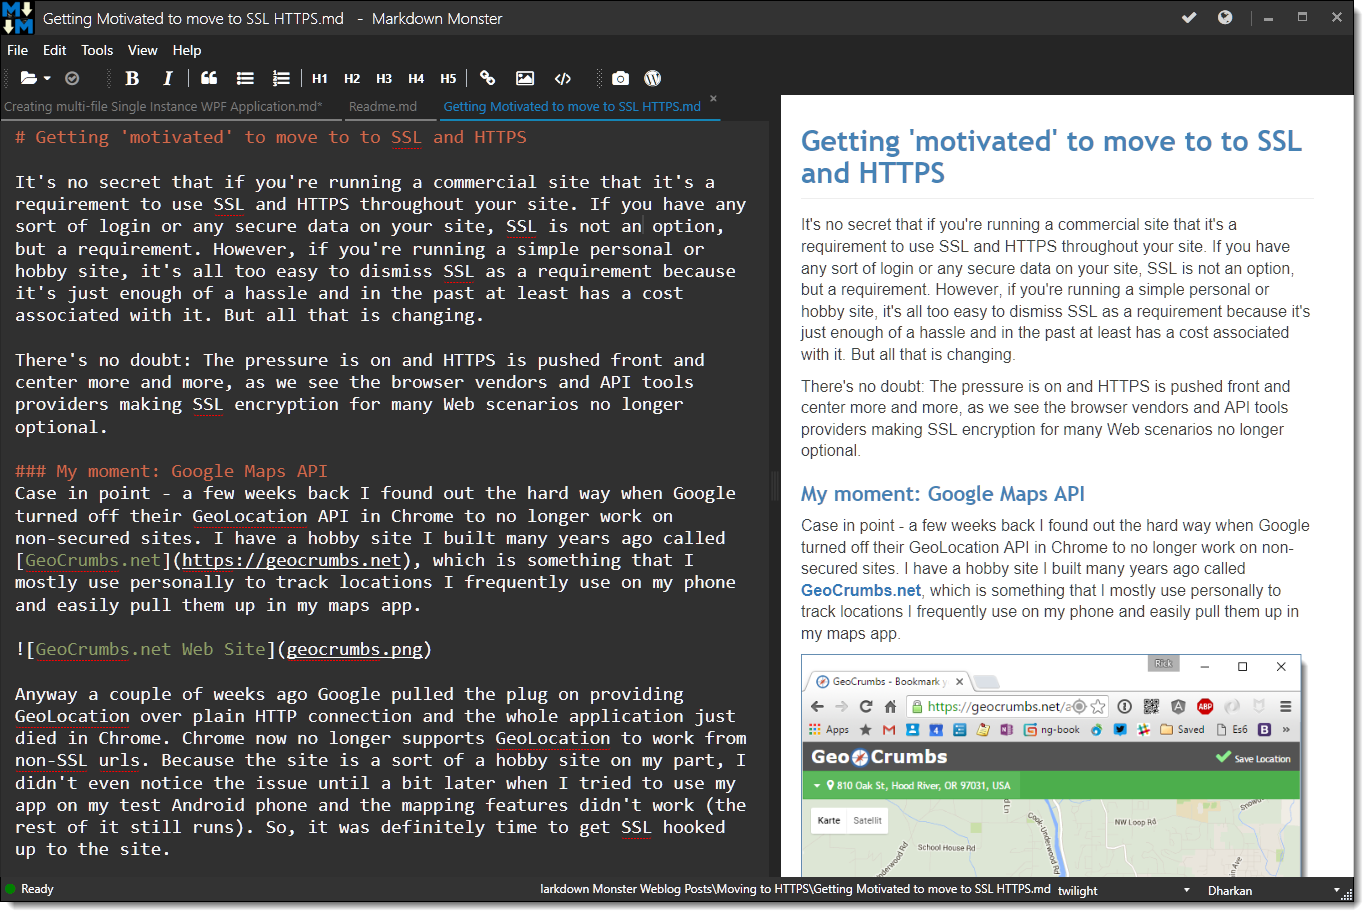The height and width of the screenshot is (917, 1369).
Task: Click the https://geocrumbs.net URL in editor
Action: (291, 560)
